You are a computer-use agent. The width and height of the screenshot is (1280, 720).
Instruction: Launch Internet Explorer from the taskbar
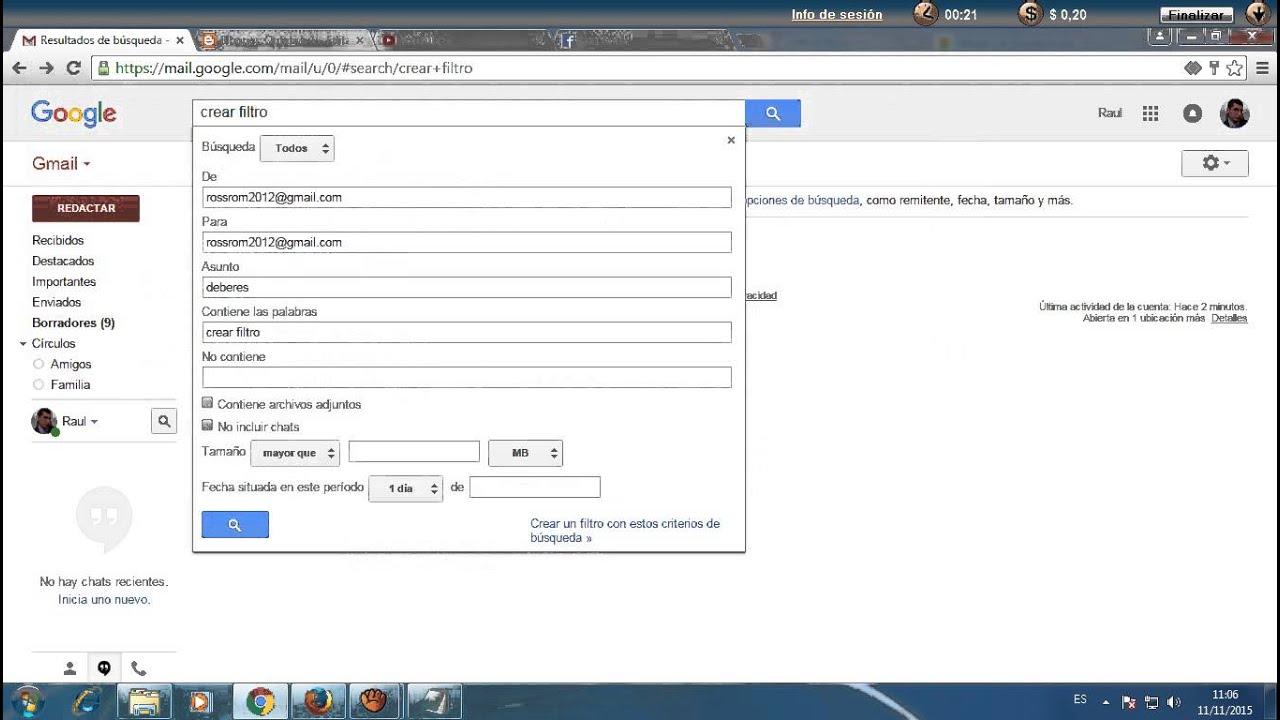click(x=89, y=701)
